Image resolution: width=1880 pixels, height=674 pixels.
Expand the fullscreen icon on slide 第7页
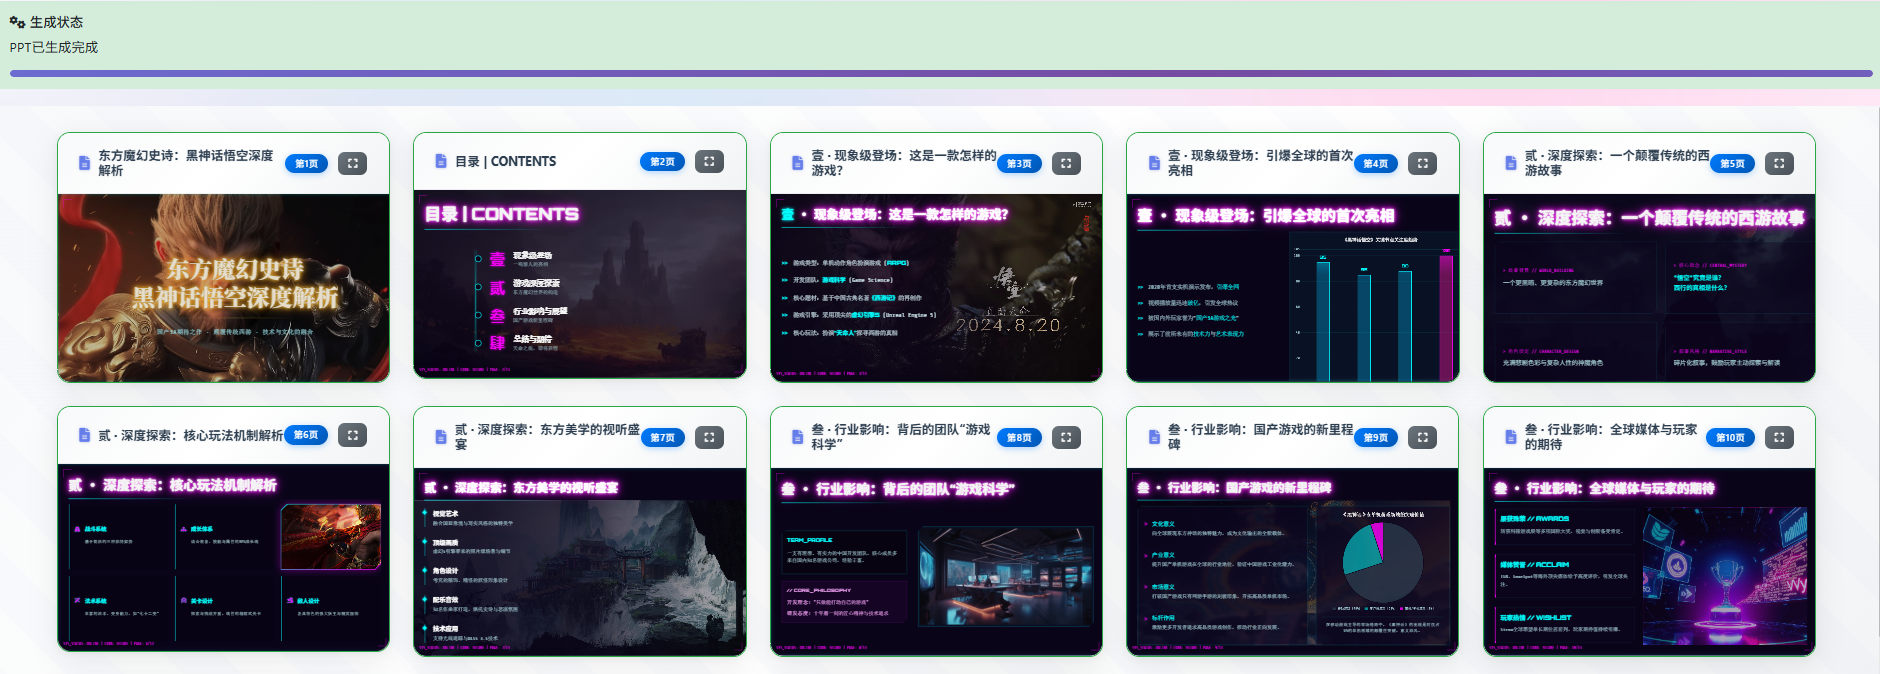[709, 437]
